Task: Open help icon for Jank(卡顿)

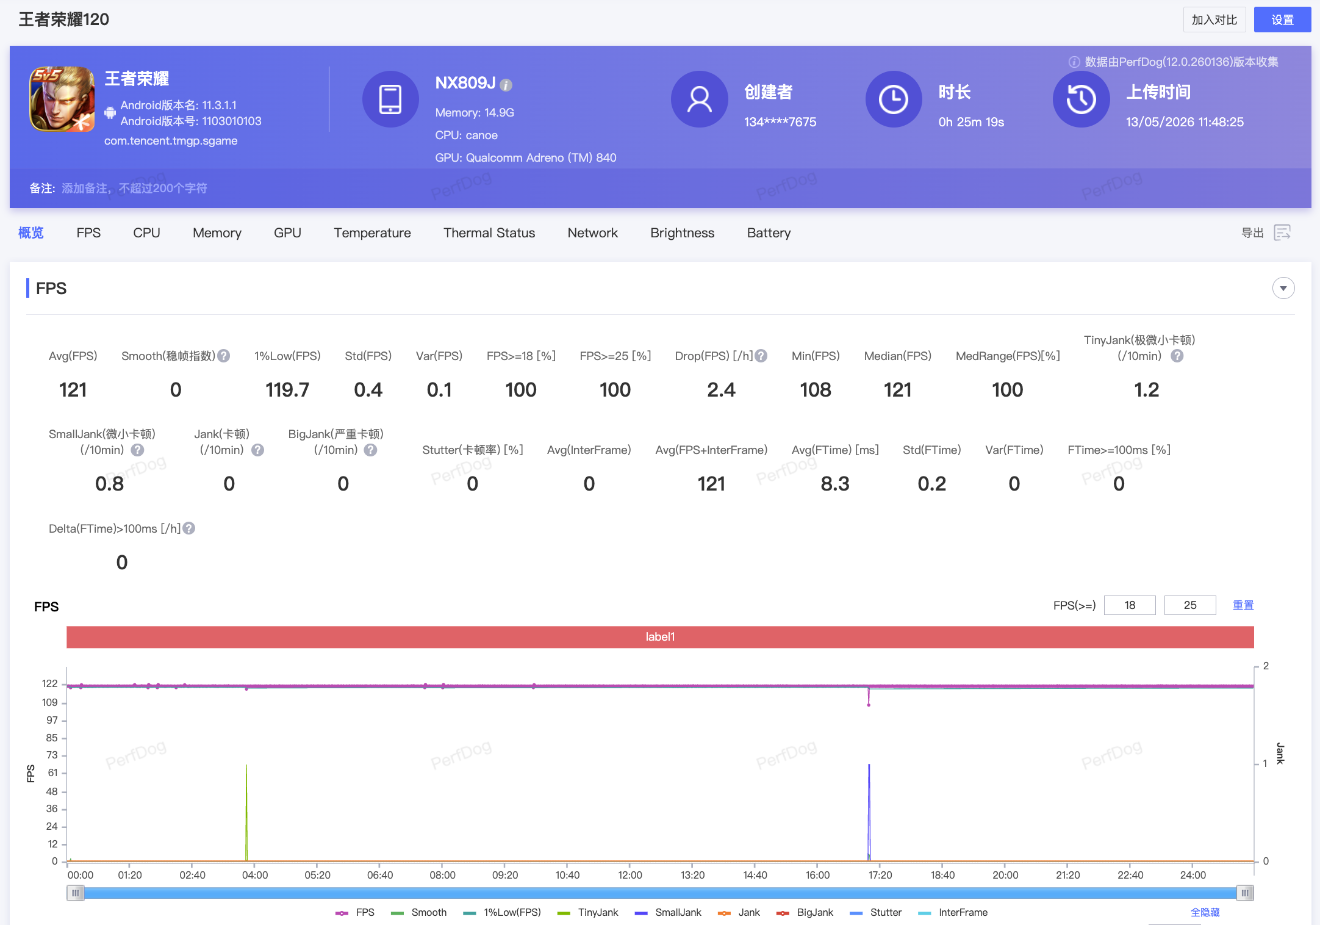Action: [x=258, y=450]
